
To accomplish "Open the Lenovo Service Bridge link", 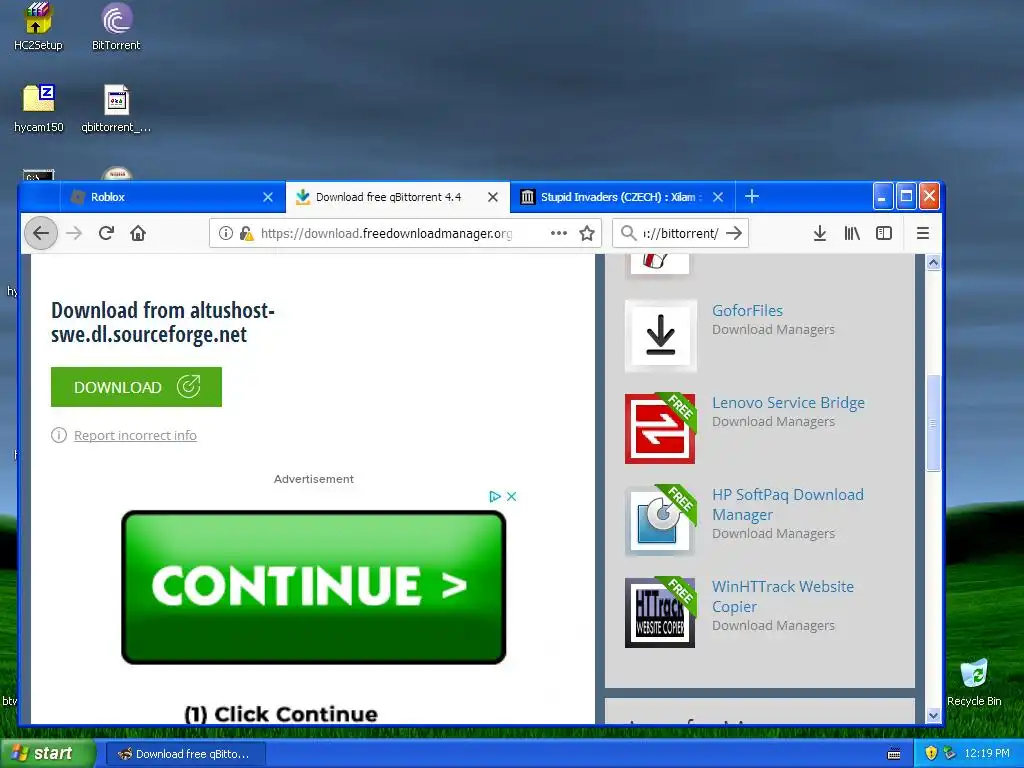I will coord(788,403).
